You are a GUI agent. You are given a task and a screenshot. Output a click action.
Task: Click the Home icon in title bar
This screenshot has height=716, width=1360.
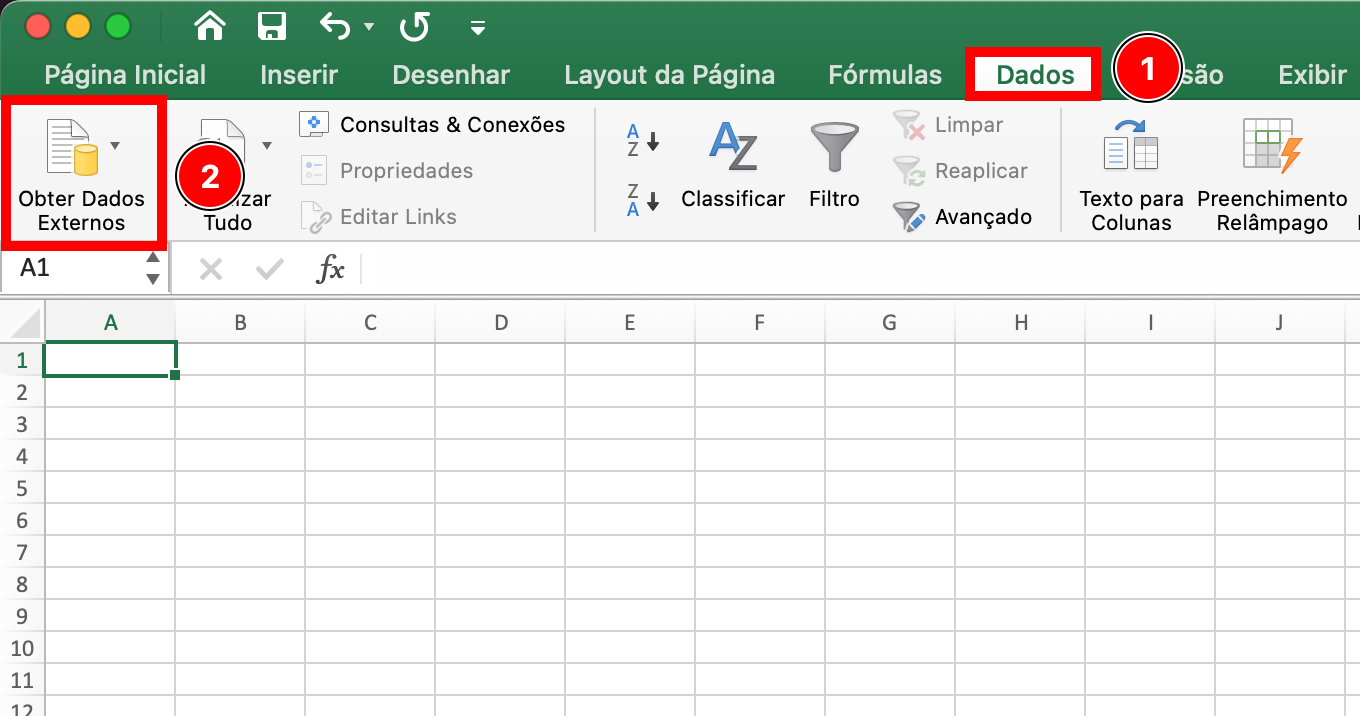click(209, 26)
